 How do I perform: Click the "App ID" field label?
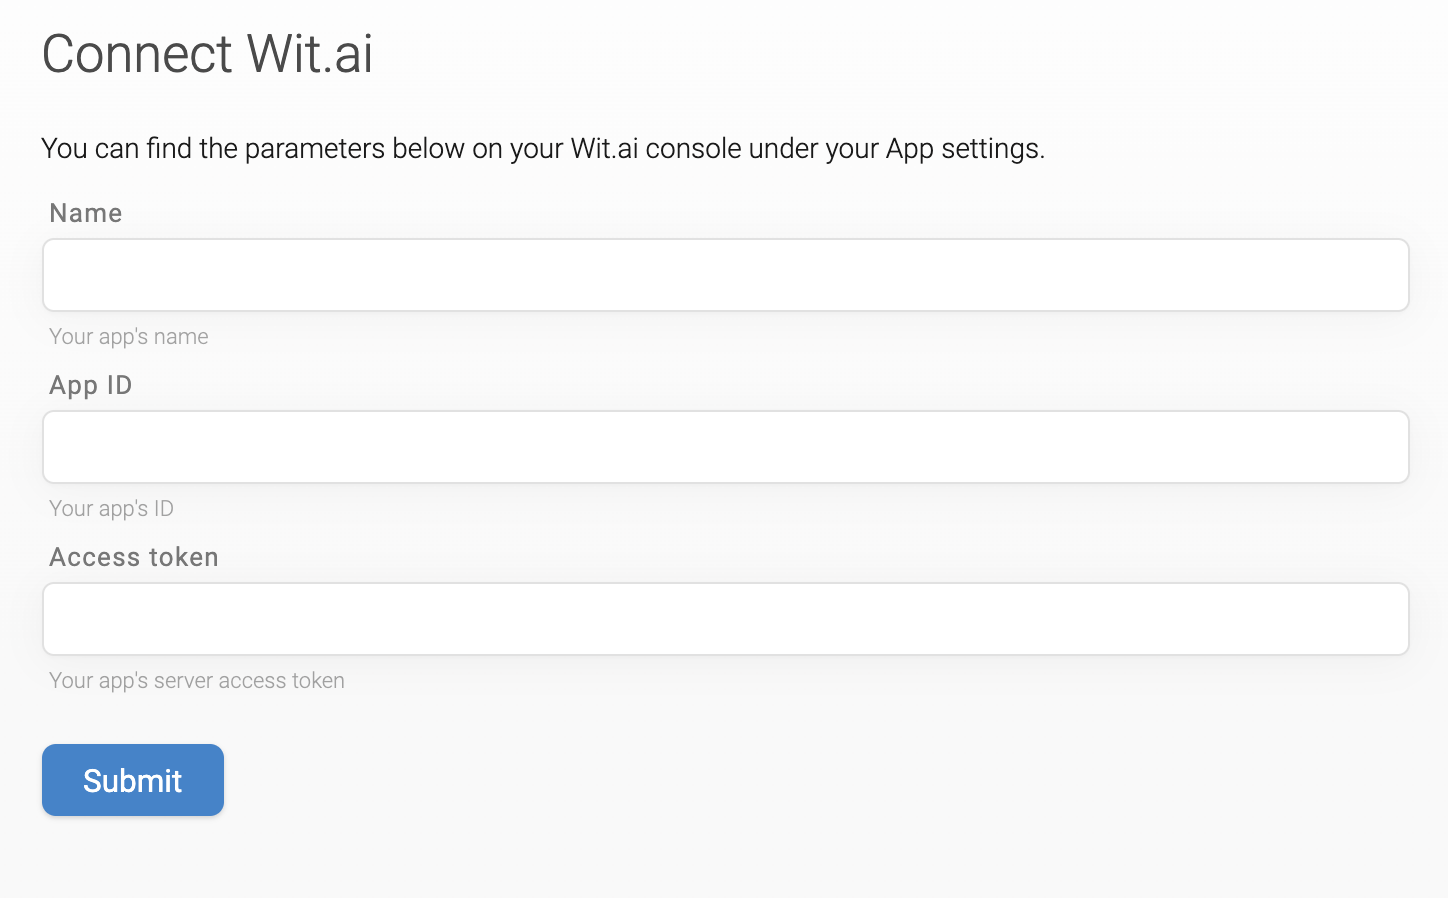91,385
